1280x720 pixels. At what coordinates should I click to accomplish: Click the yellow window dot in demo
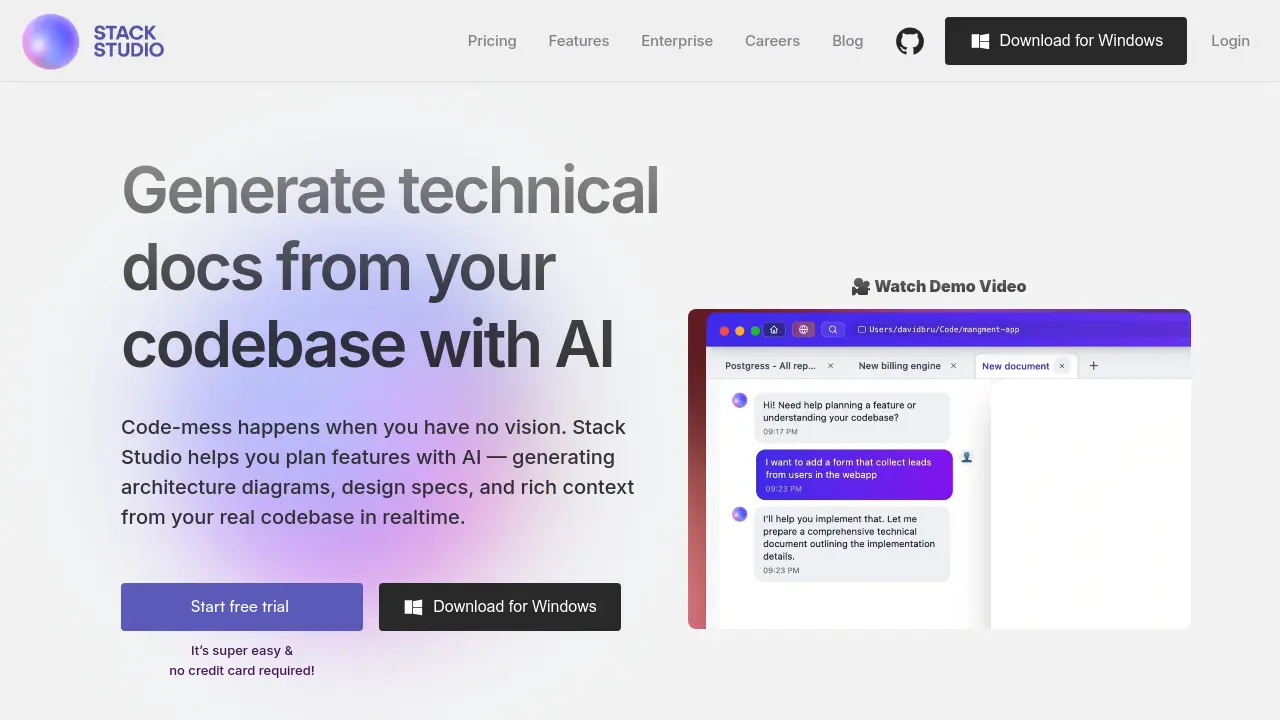pos(740,330)
